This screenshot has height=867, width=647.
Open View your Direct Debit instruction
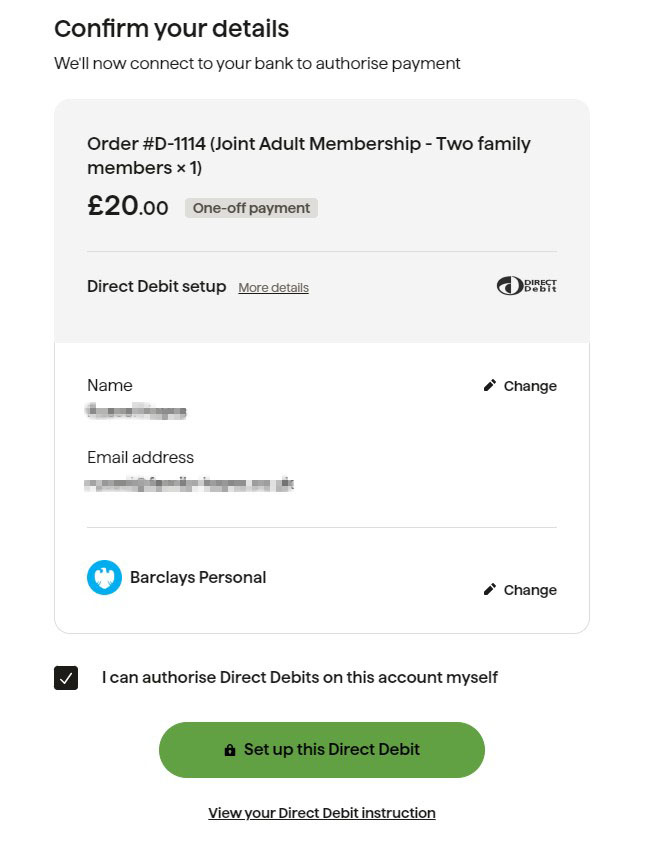321,812
